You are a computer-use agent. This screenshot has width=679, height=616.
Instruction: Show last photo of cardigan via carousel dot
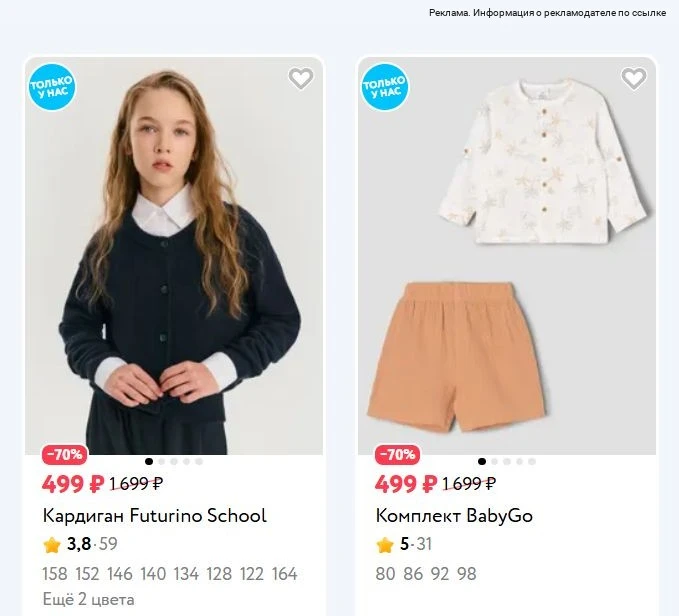point(199,461)
